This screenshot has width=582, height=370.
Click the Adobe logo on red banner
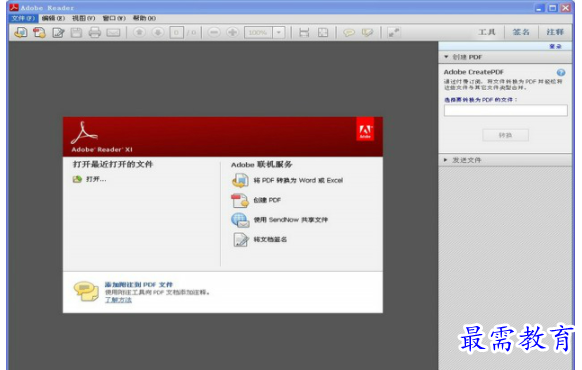click(365, 130)
